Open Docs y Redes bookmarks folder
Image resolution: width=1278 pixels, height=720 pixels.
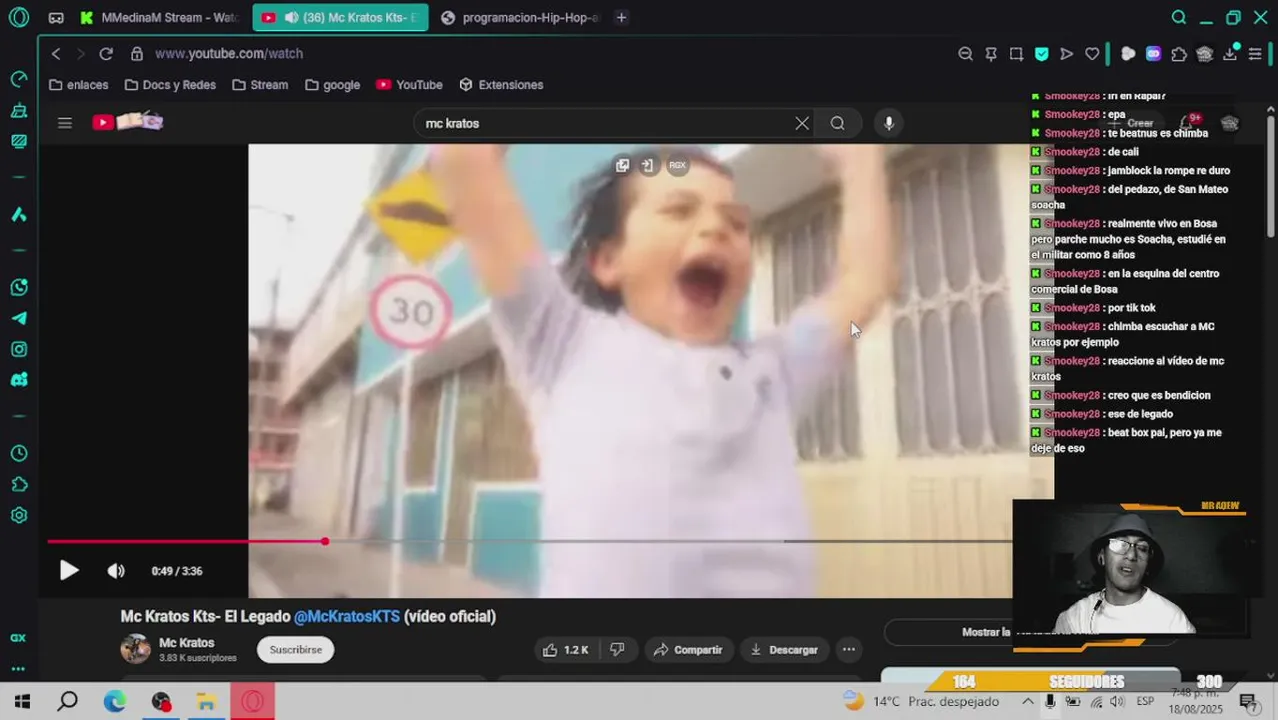(170, 85)
